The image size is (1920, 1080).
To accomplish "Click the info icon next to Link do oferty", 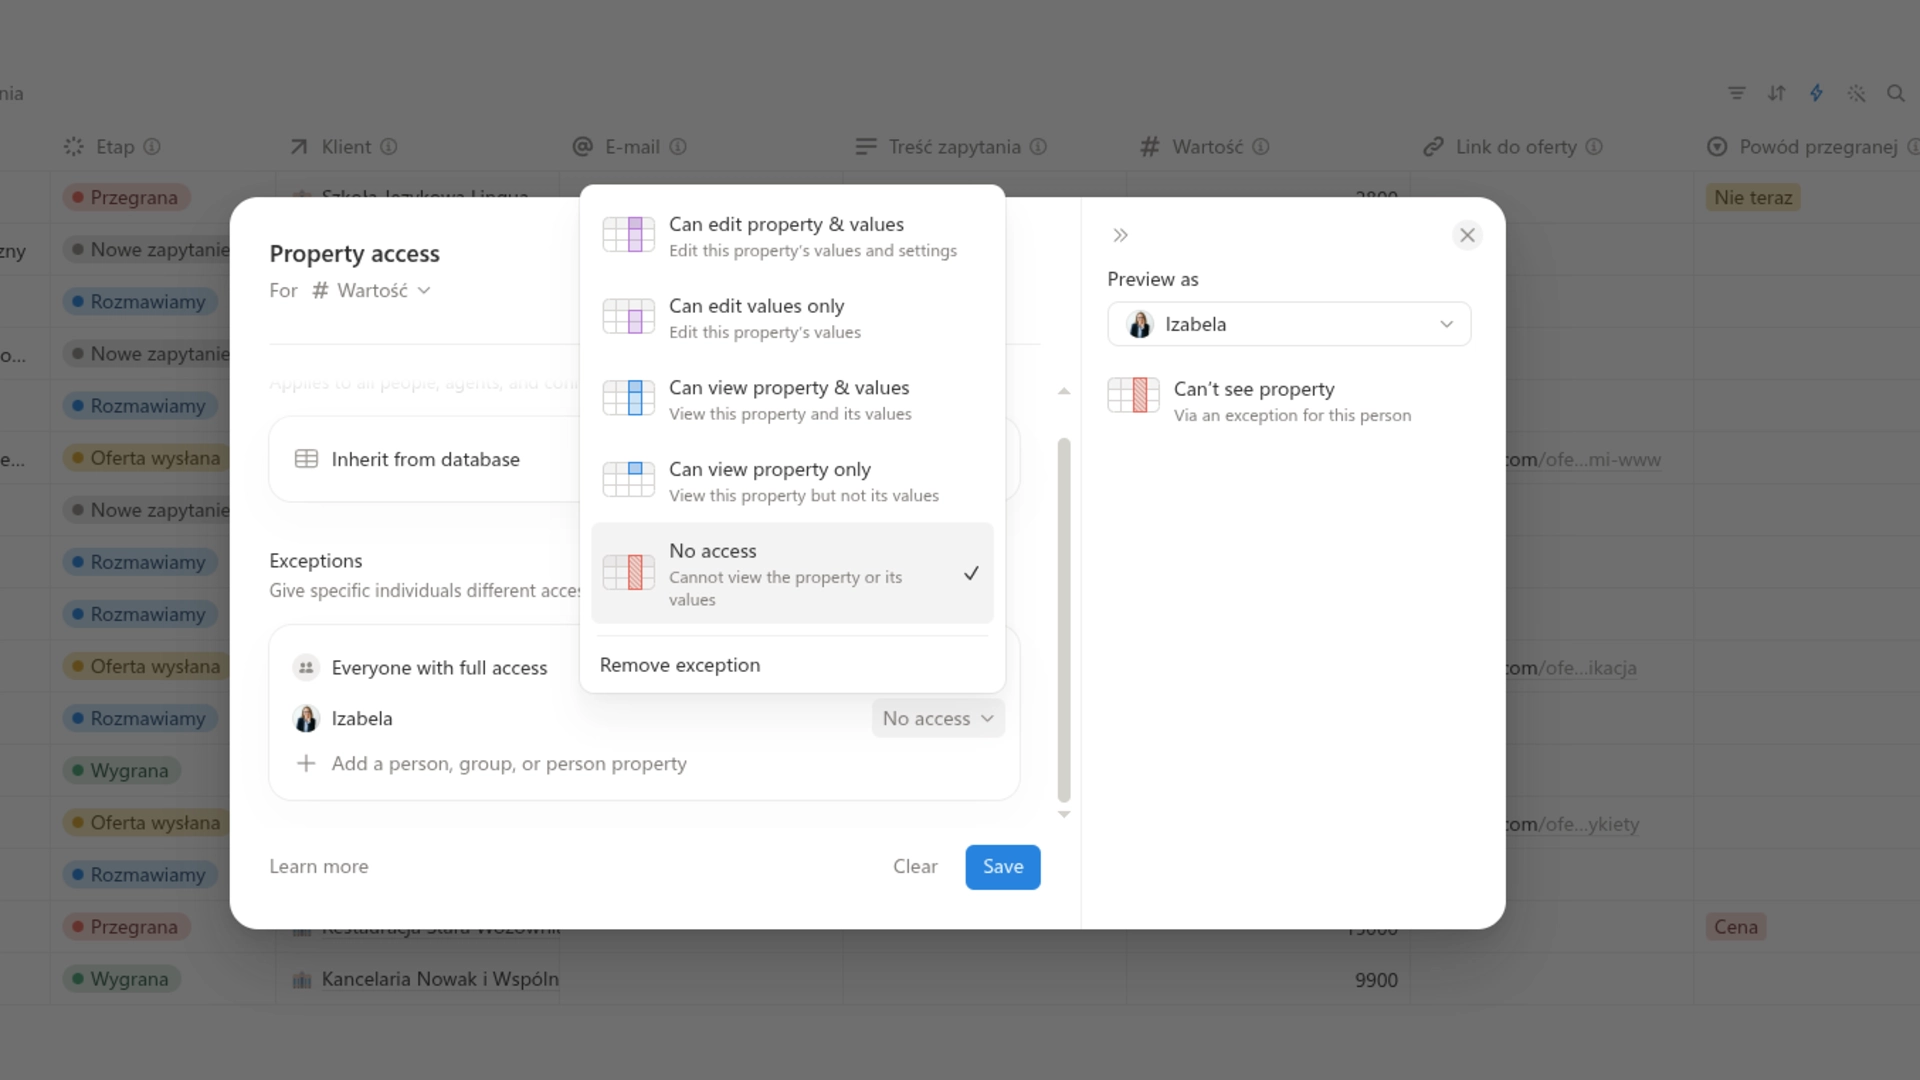I will click(1594, 146).
